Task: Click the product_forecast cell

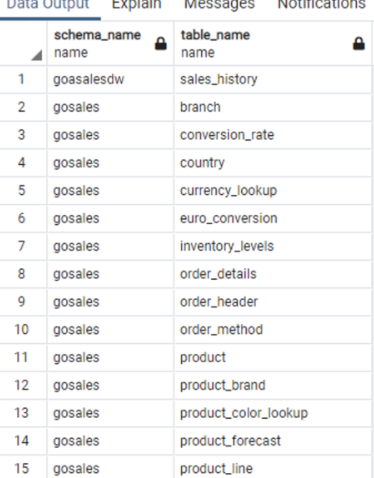Action: coord(273,441)
